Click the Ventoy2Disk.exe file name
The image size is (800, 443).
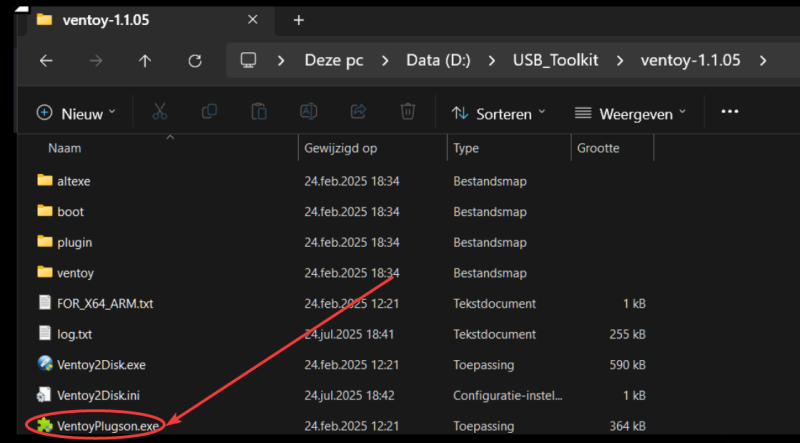[102, 365]
